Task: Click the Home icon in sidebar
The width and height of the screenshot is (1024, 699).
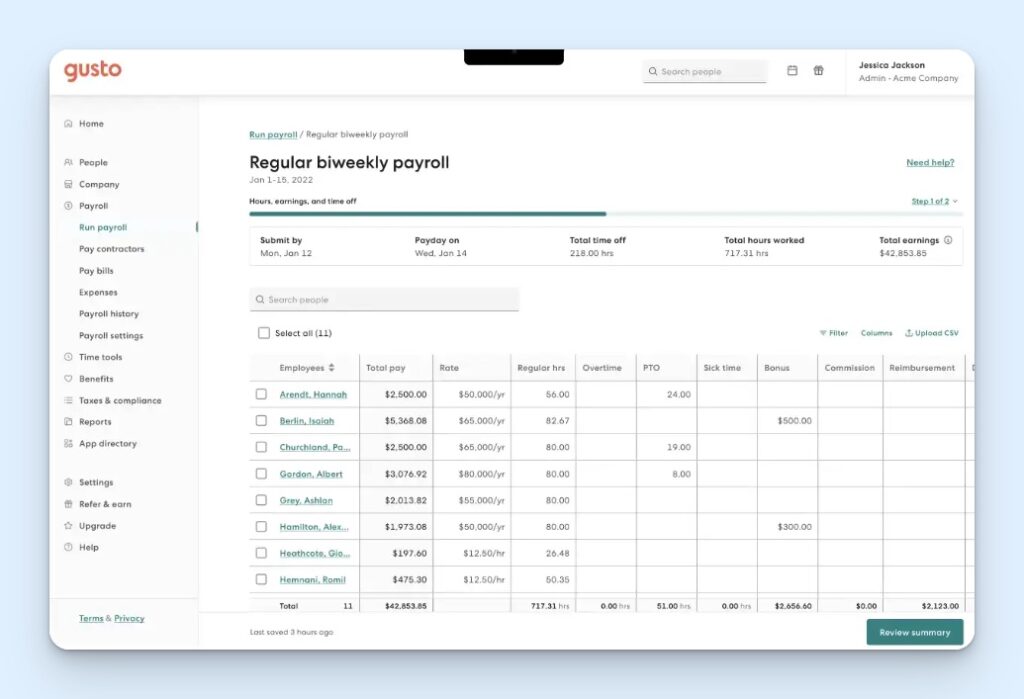Action: coord(69,123)
